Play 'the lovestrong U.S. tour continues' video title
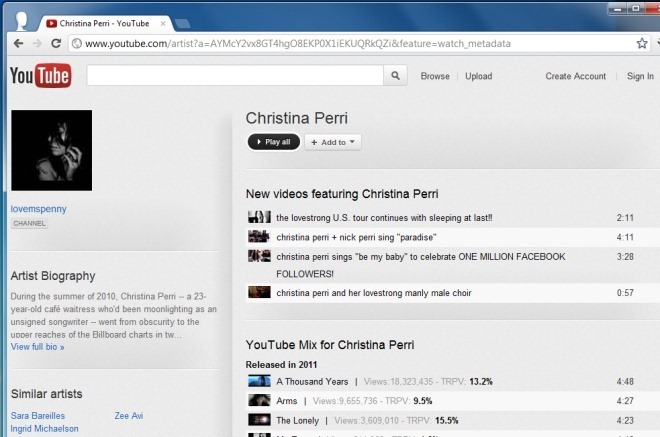 (x=384, y=218)
